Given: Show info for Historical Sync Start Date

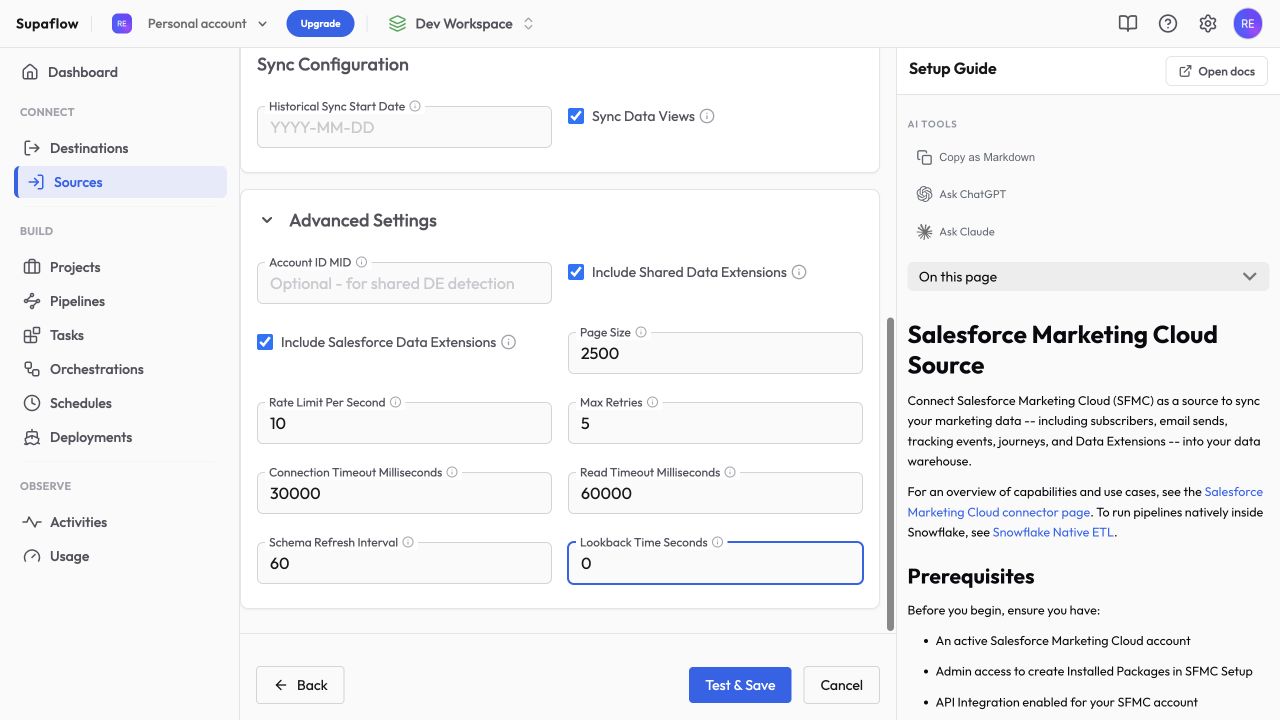Looking at the screenshot, I should 415,106.
